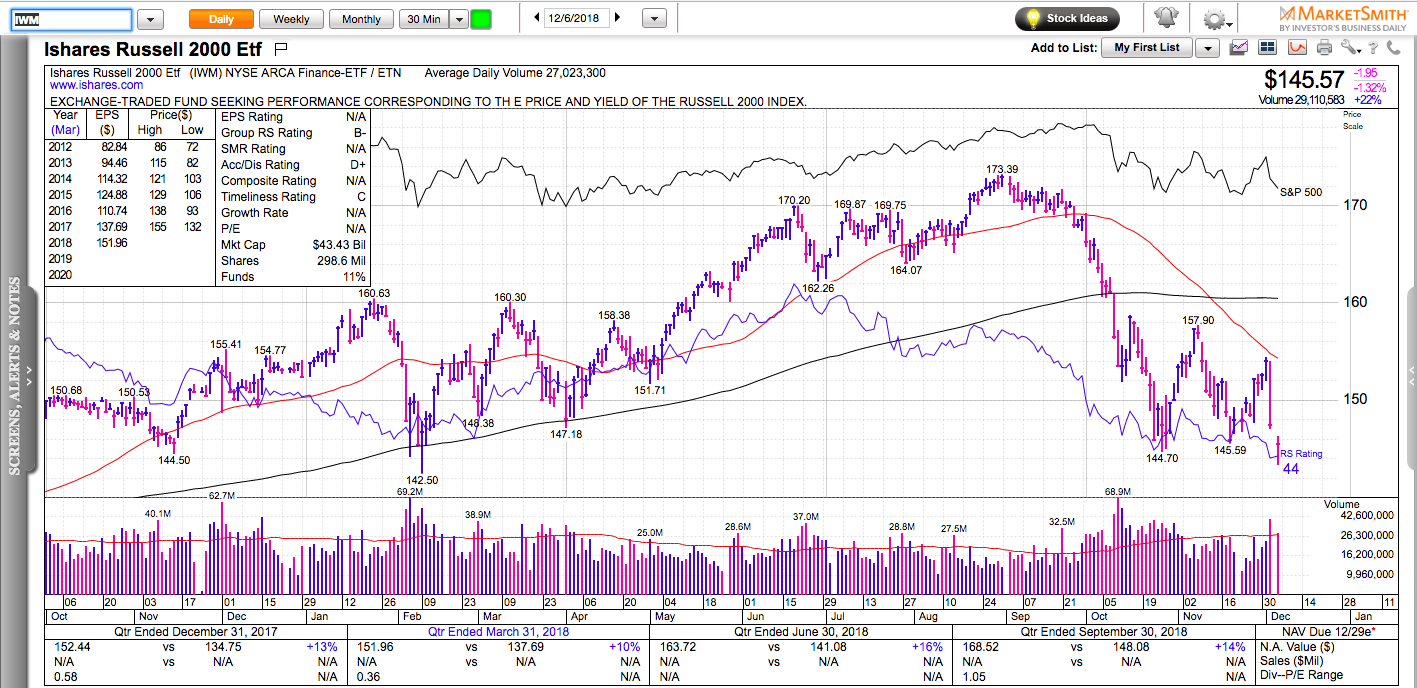Select the 30 Min intraday chart
This screenshot has height=688, width=1417.
424,19
